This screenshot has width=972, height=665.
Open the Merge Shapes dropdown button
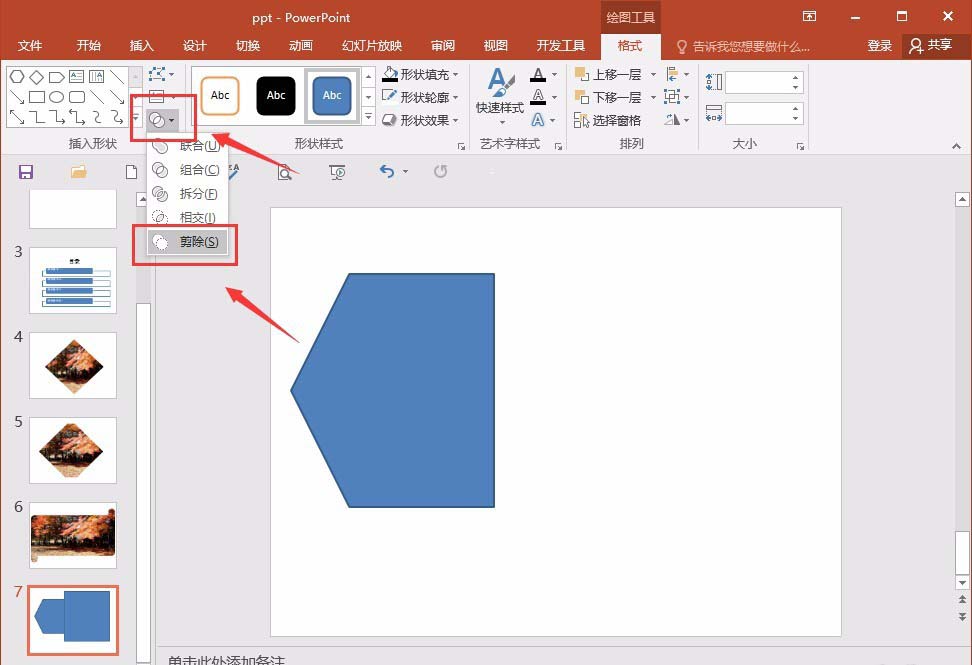161,121
